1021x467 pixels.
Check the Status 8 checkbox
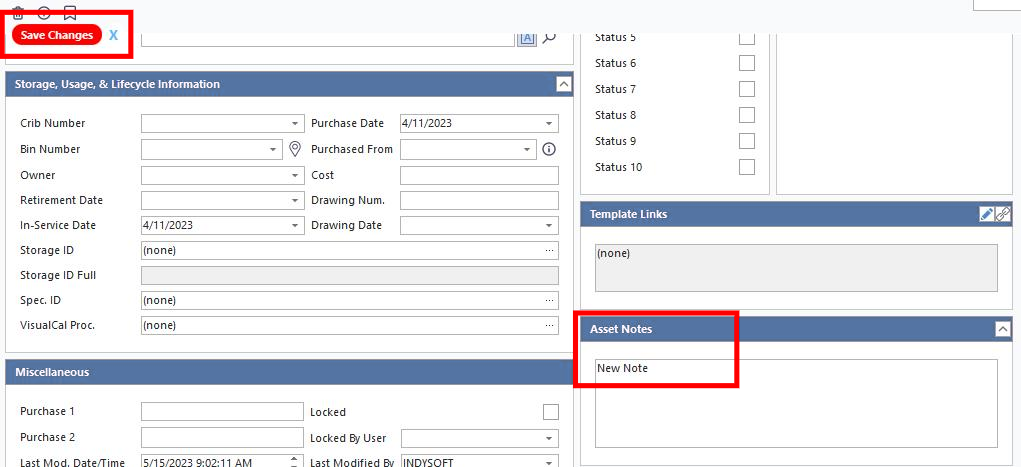tap(747, 115)
